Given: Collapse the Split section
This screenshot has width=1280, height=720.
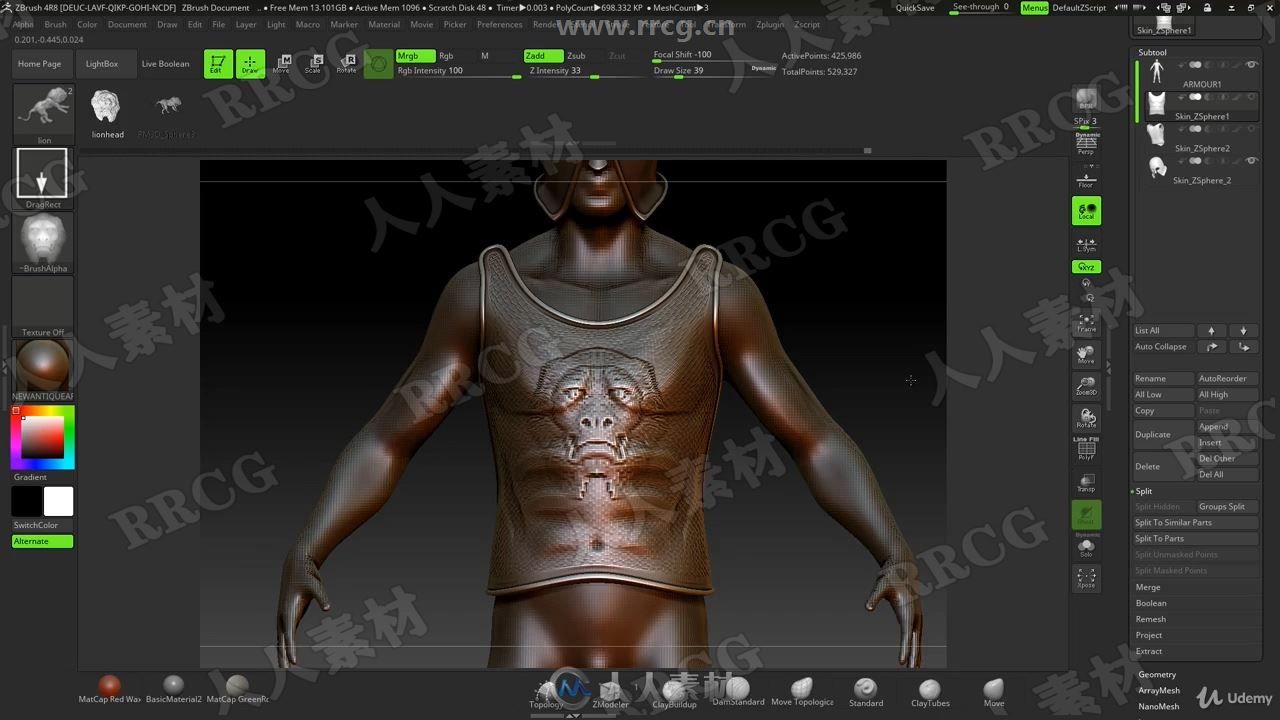Looking at the screenshot, I should coord(1143,491).
